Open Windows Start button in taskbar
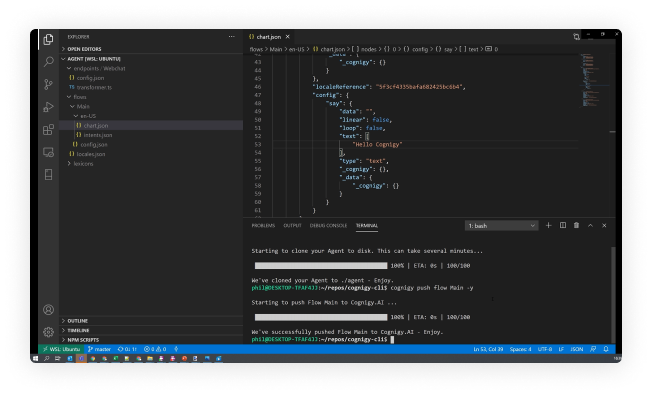The height and width of the screenshot is (394, 652). (35, 358)
